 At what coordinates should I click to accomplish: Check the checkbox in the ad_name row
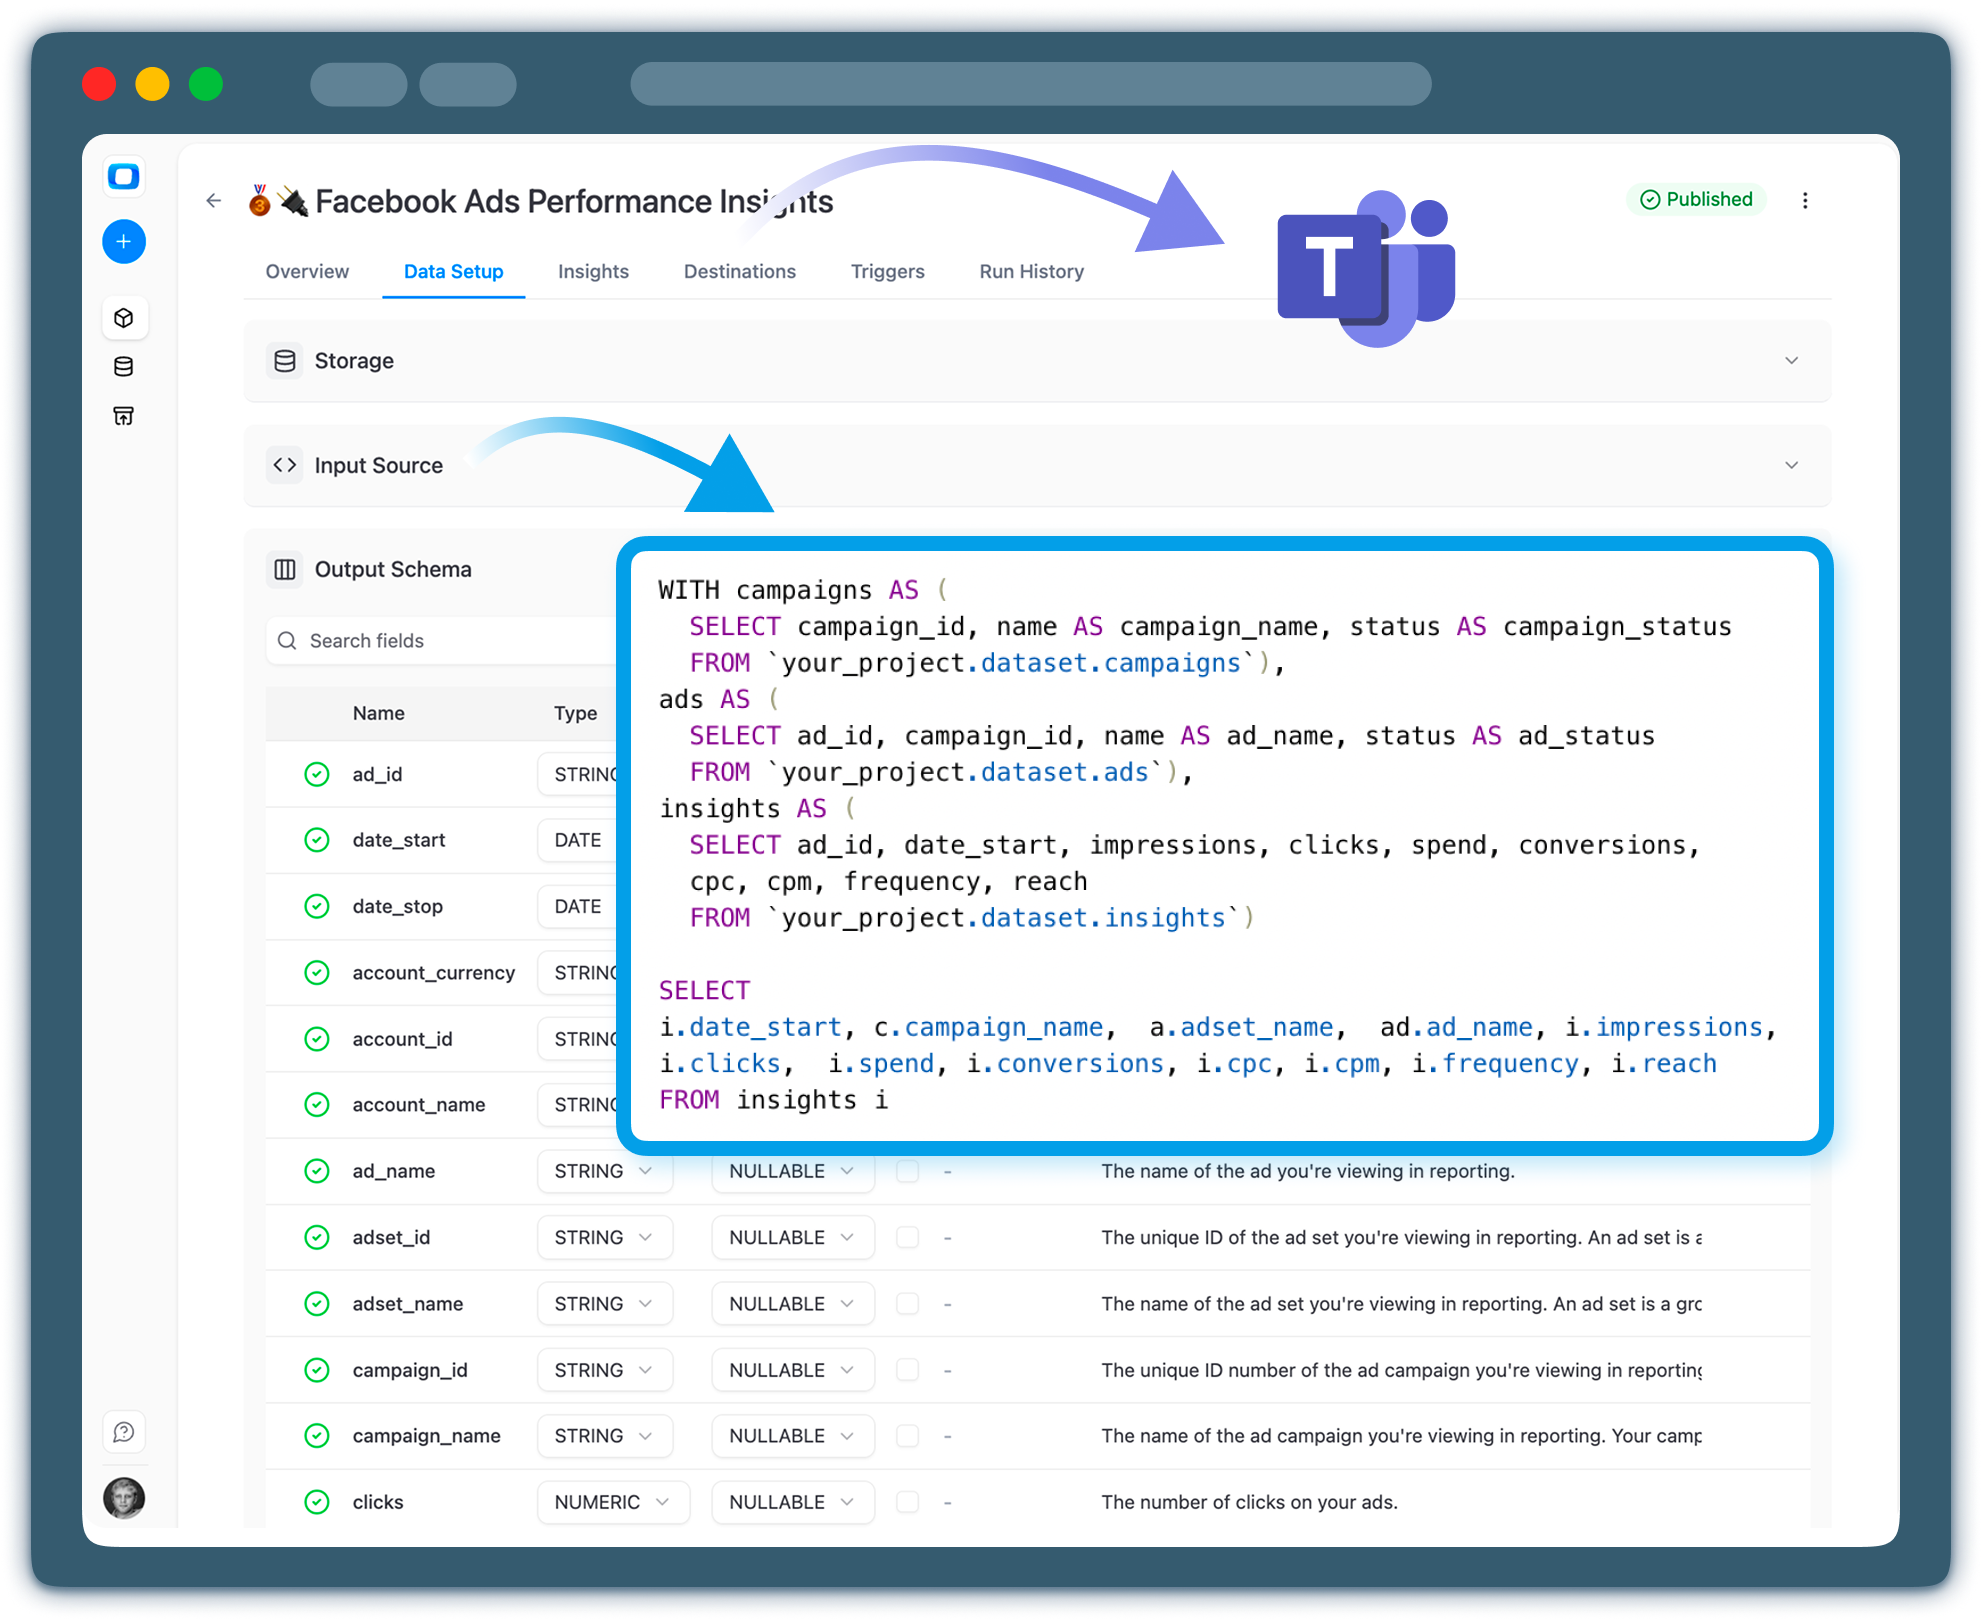908,1171
